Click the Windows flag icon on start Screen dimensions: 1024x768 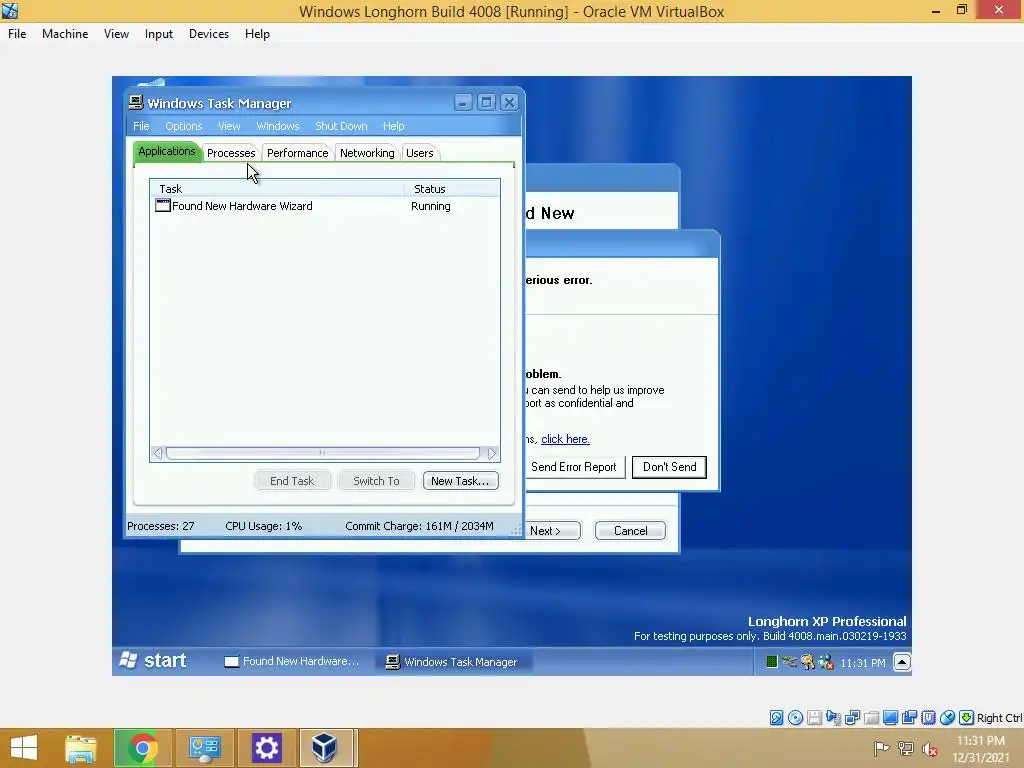click(x=129, y=660)
